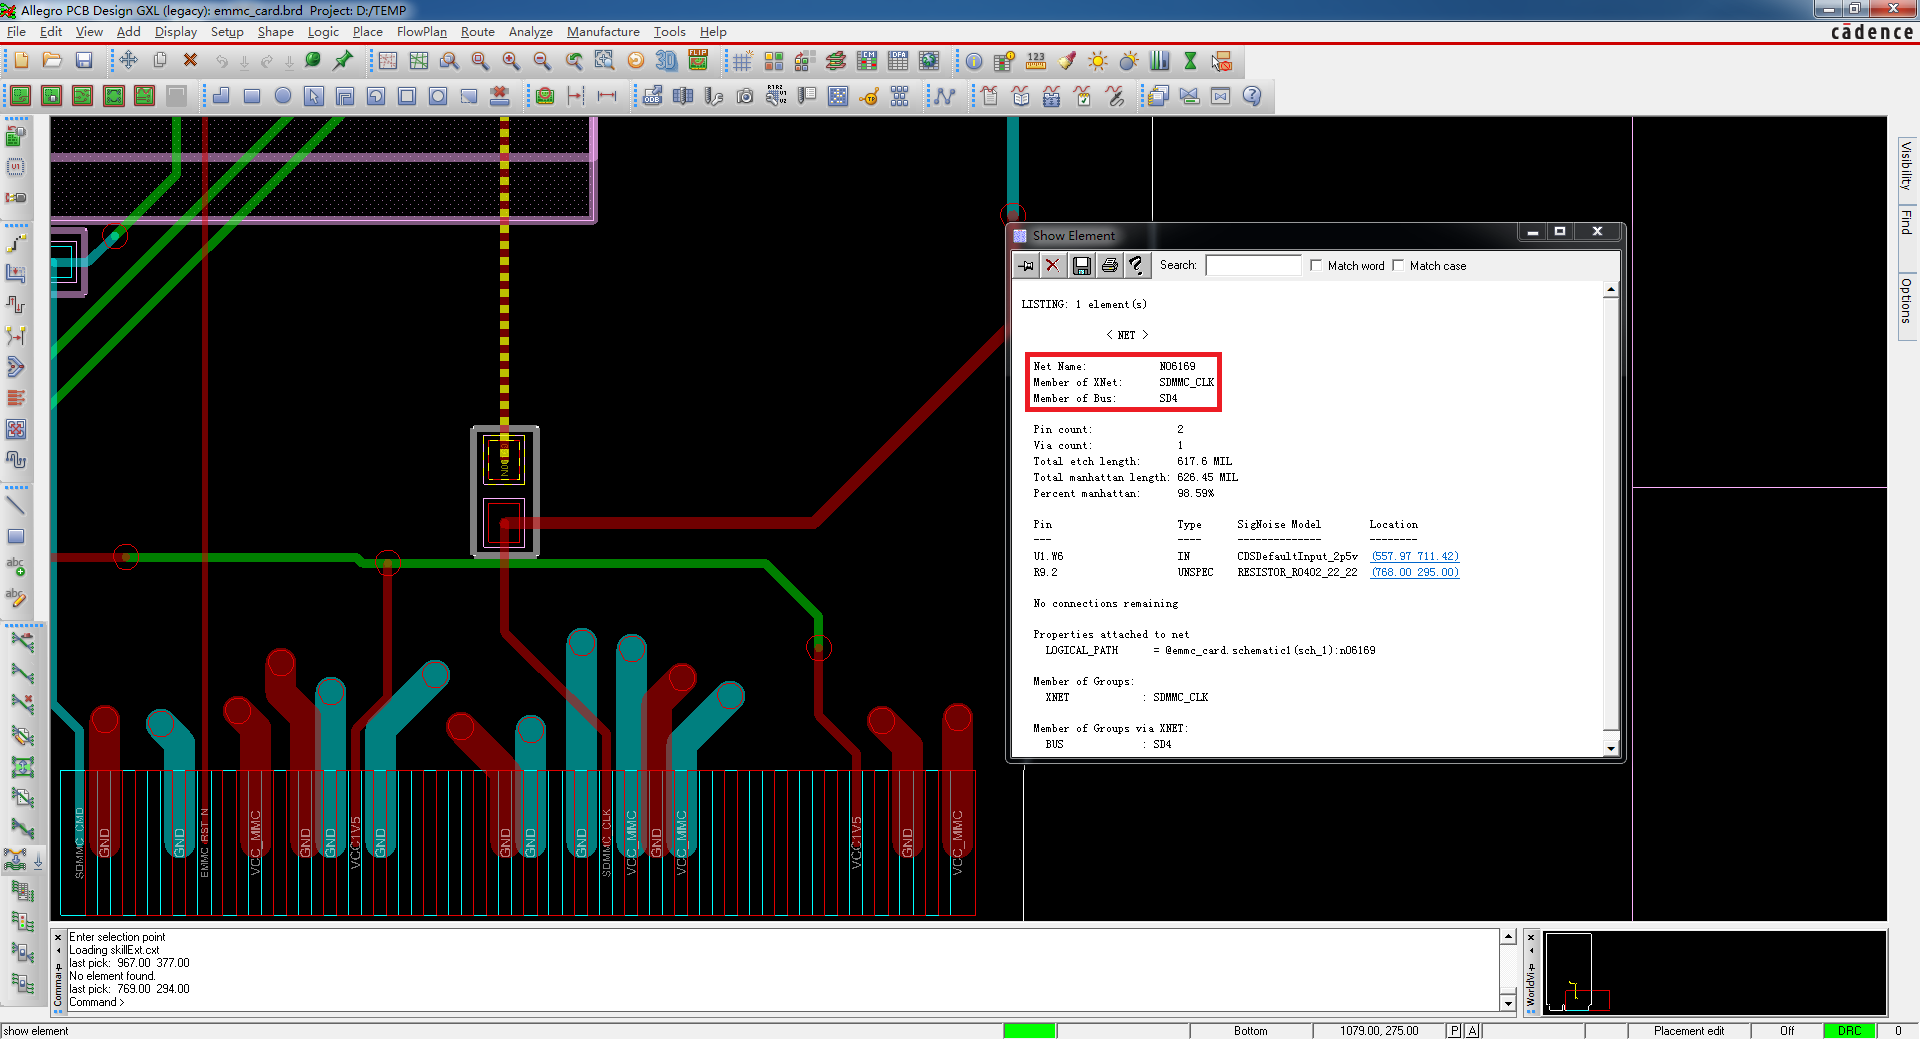Open a design with the folder icon
The image size is (1920, 1040).
pyautogui.click(x=52, y=61)
